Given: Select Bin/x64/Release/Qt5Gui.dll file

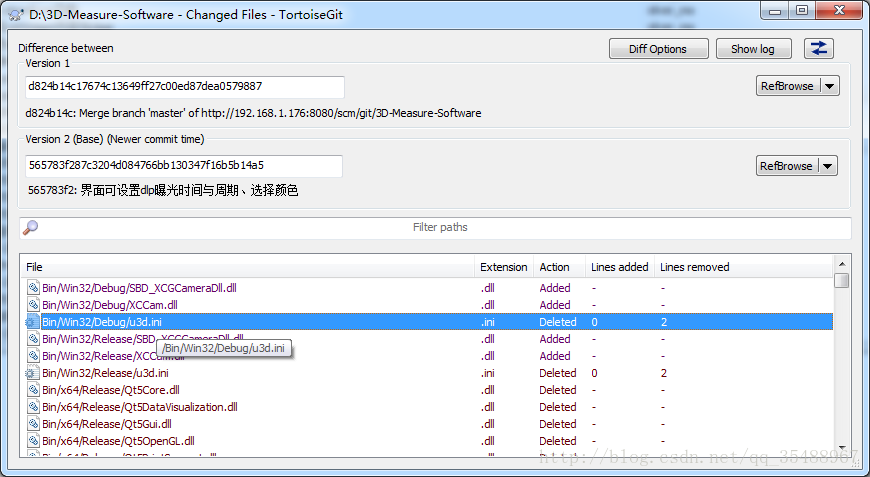Looking at the screenshot, I should point(107,424).
